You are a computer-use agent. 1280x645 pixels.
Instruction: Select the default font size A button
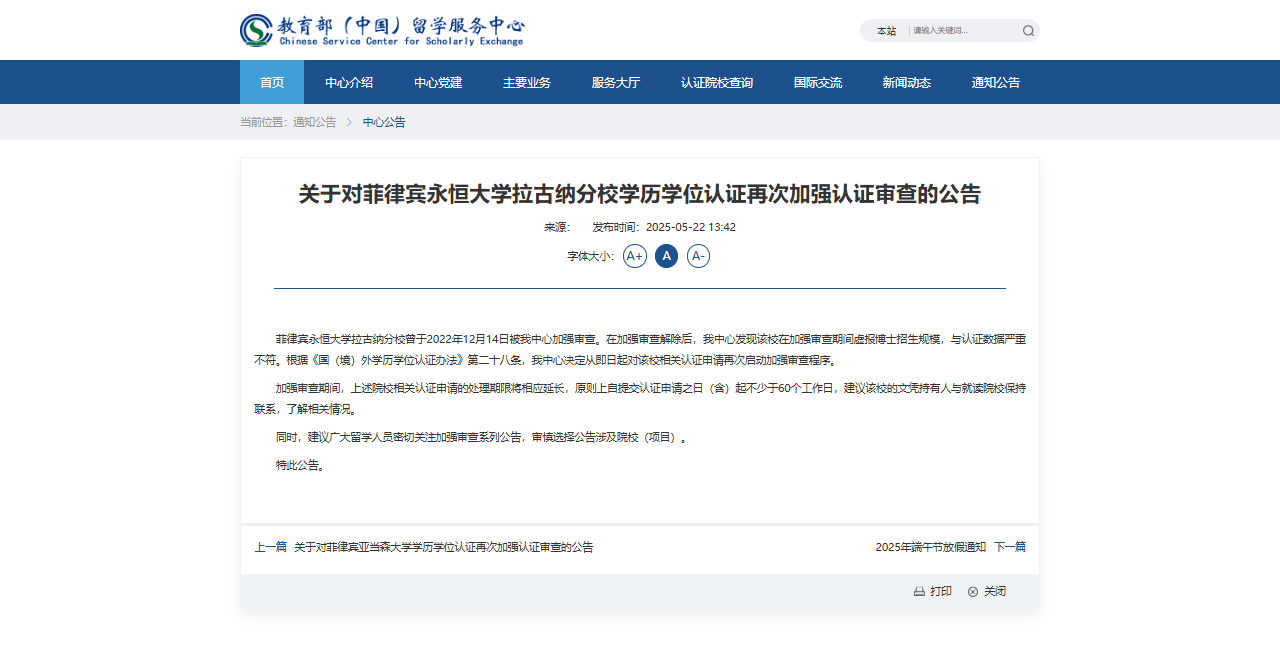(666, 256)
